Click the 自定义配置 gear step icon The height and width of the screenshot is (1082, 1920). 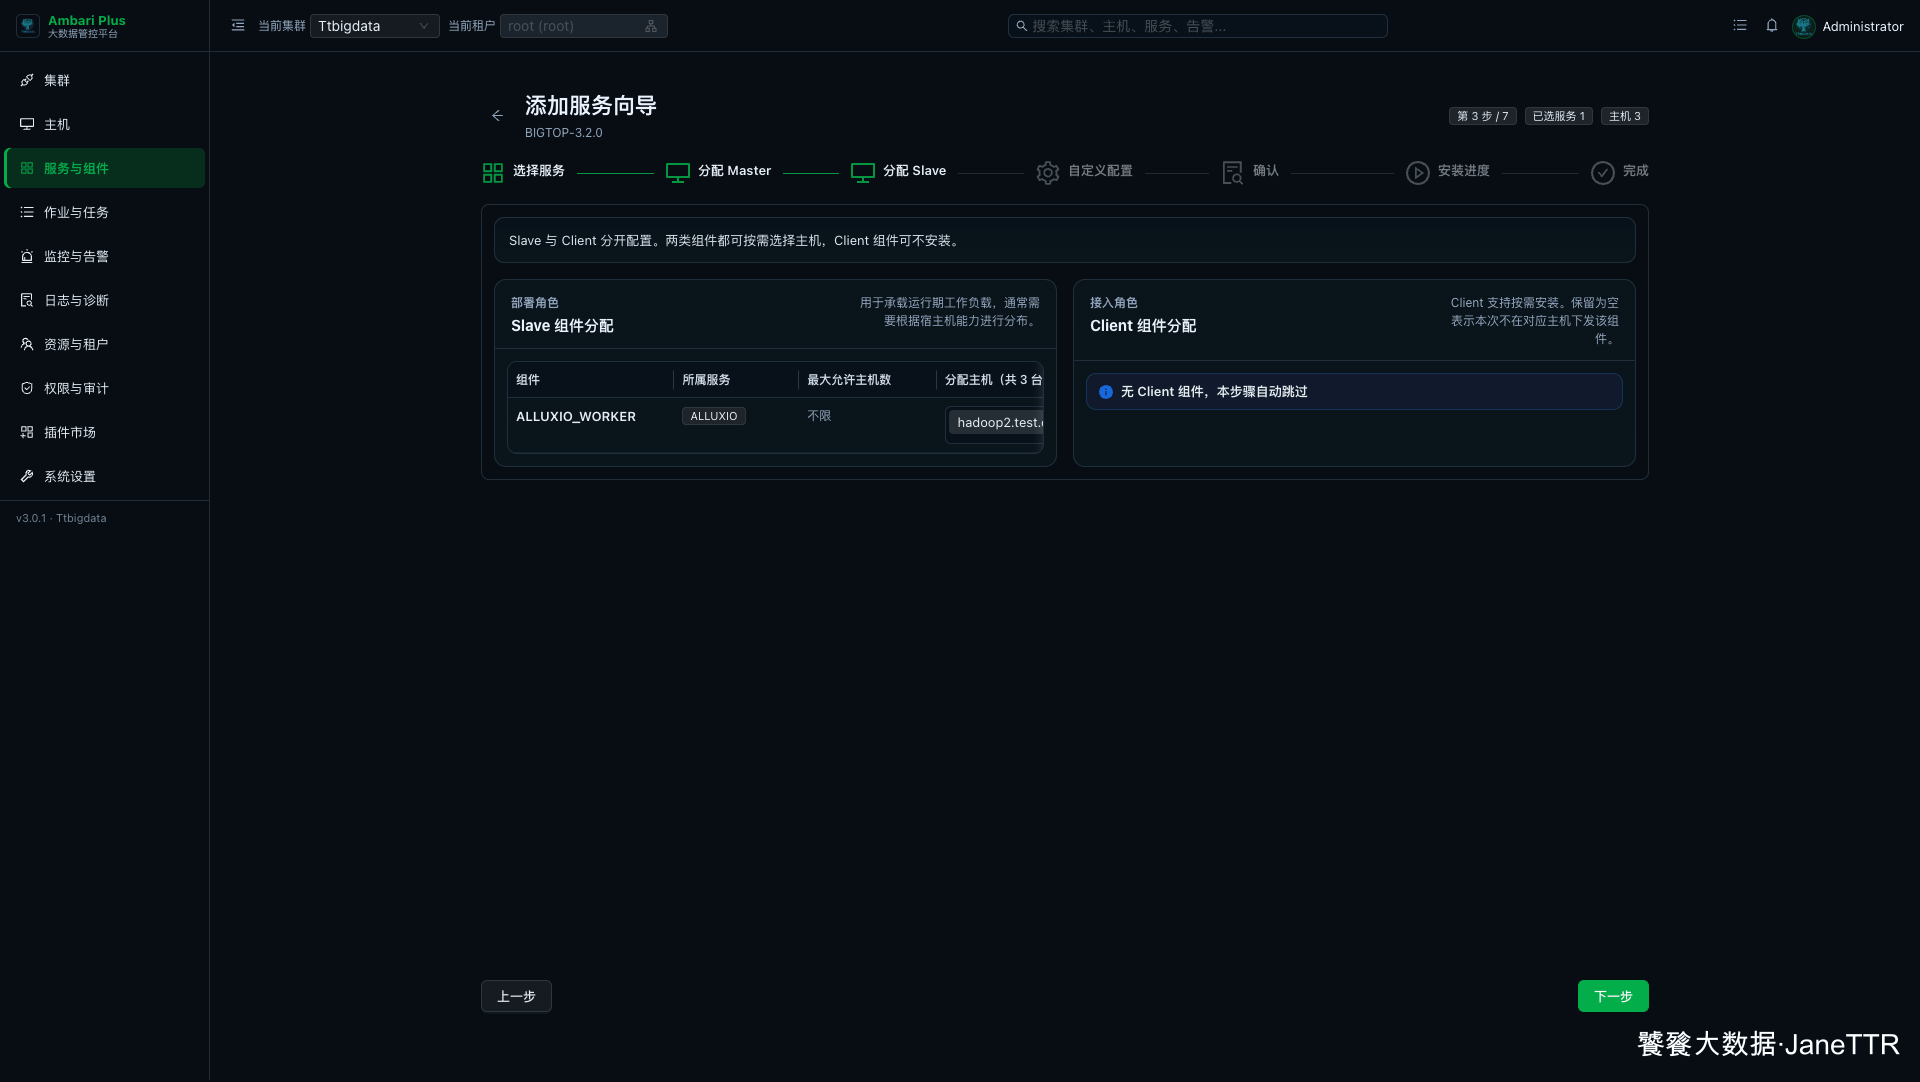(1048, 173)
